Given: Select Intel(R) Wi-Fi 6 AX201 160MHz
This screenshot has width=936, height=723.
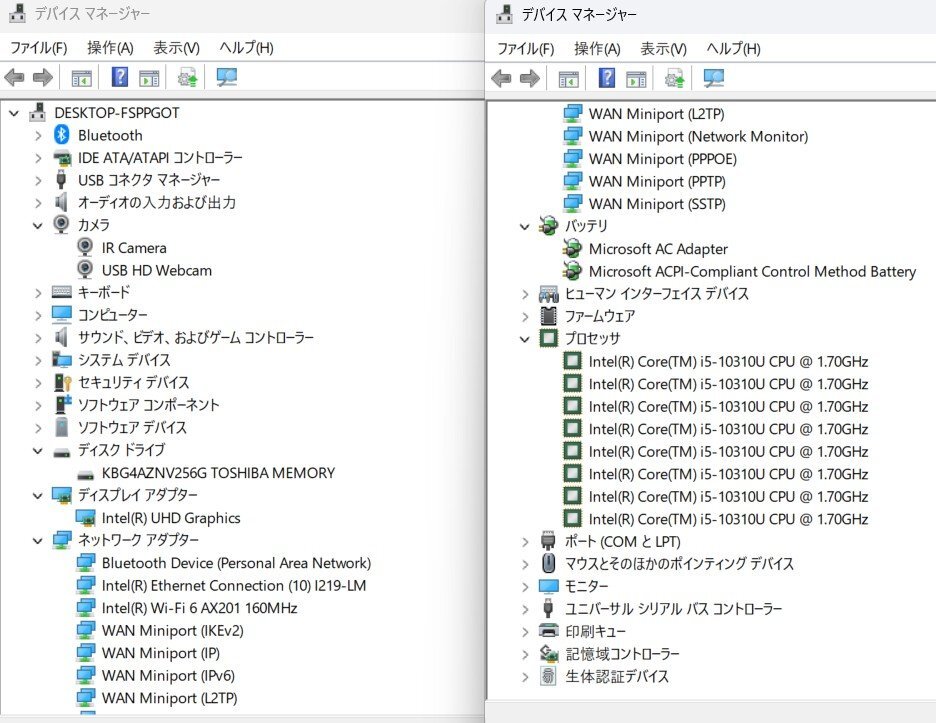Looking at the screenshot, I should pyautogui.click(x=199, y=608).
